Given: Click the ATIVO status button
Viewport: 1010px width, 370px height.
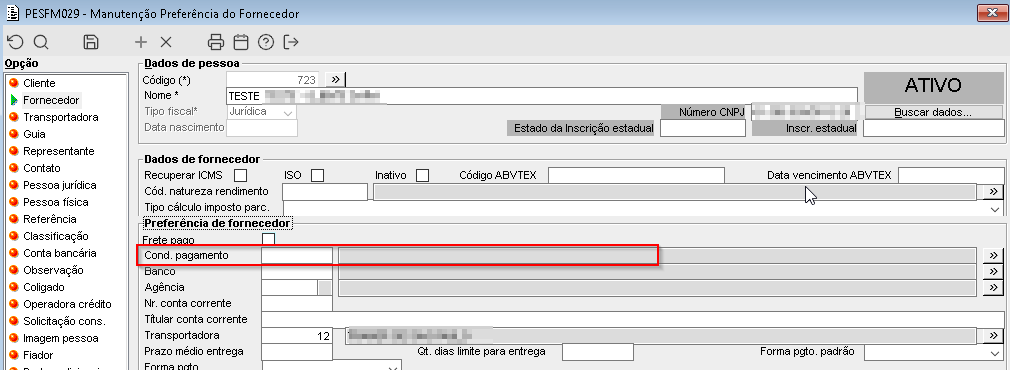Looking at the screenshot, I should tap(933, 86).
